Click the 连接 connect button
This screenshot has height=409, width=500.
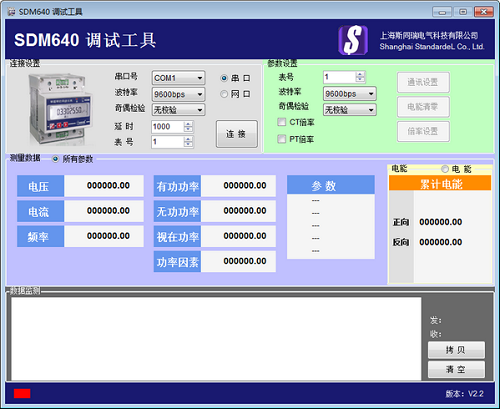(237, 134)
